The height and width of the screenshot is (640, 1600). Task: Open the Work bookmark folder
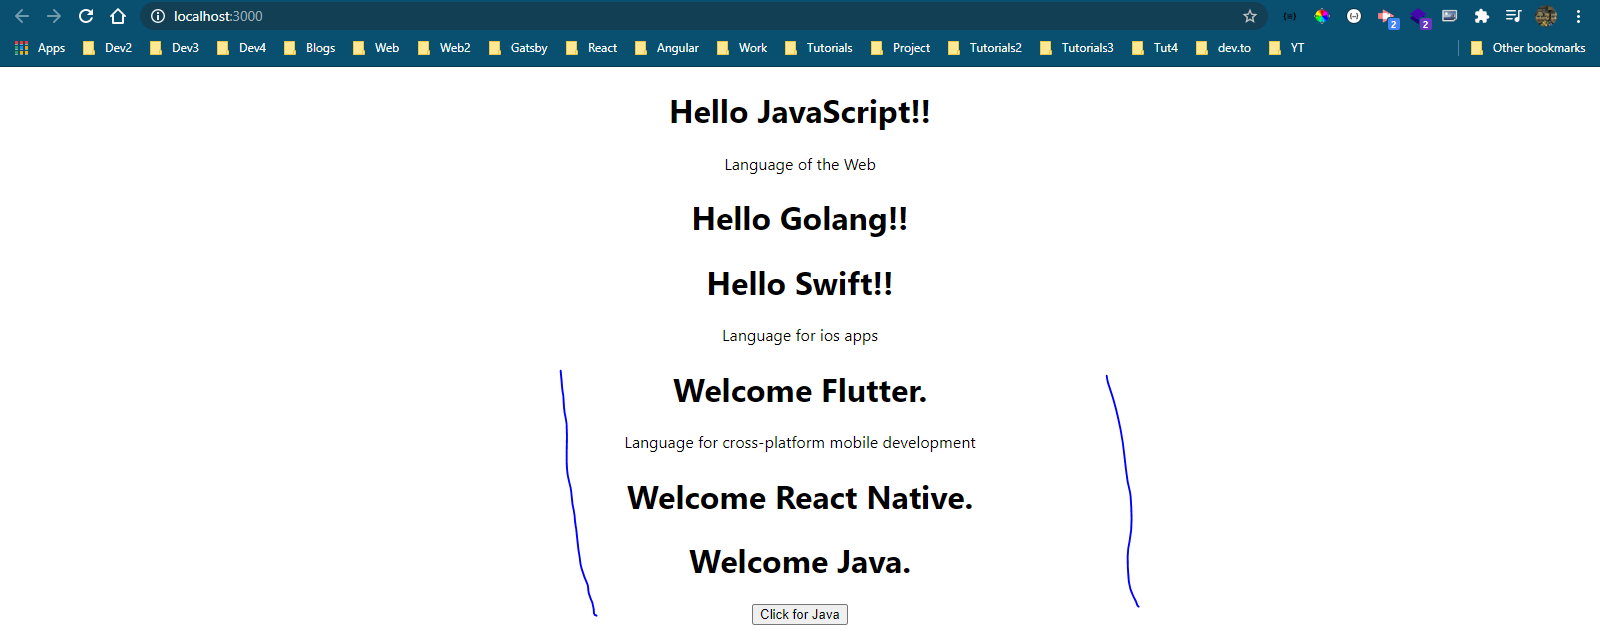pos(742,48)
